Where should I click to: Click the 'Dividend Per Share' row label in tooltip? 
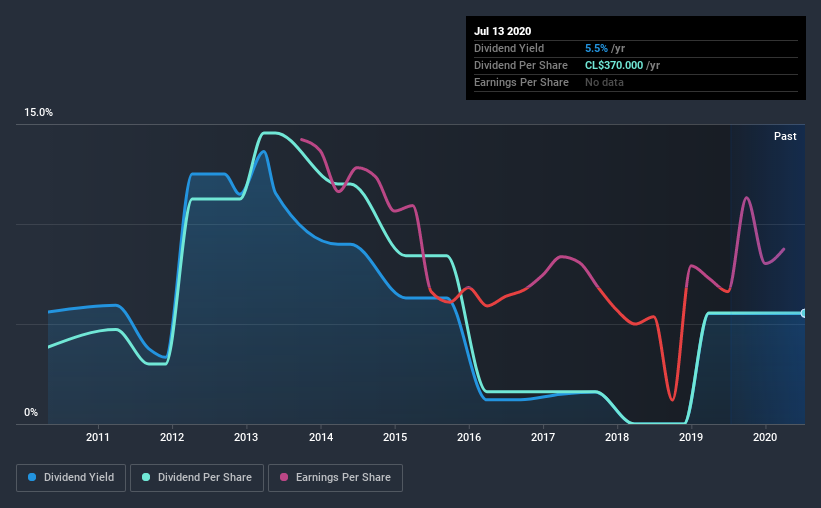(521, 65)
